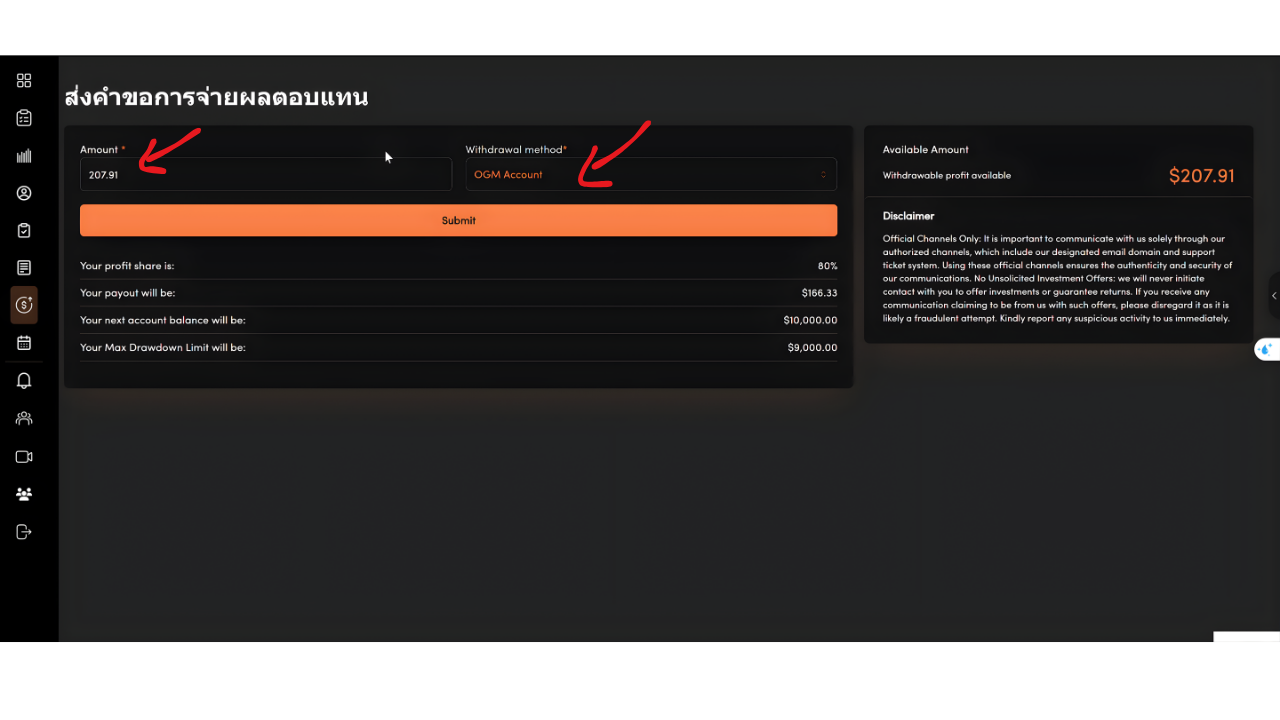The height and width of the screenshot is (720, 1280).
Task: Click the solid community users icon
Action: coord(24,494)
